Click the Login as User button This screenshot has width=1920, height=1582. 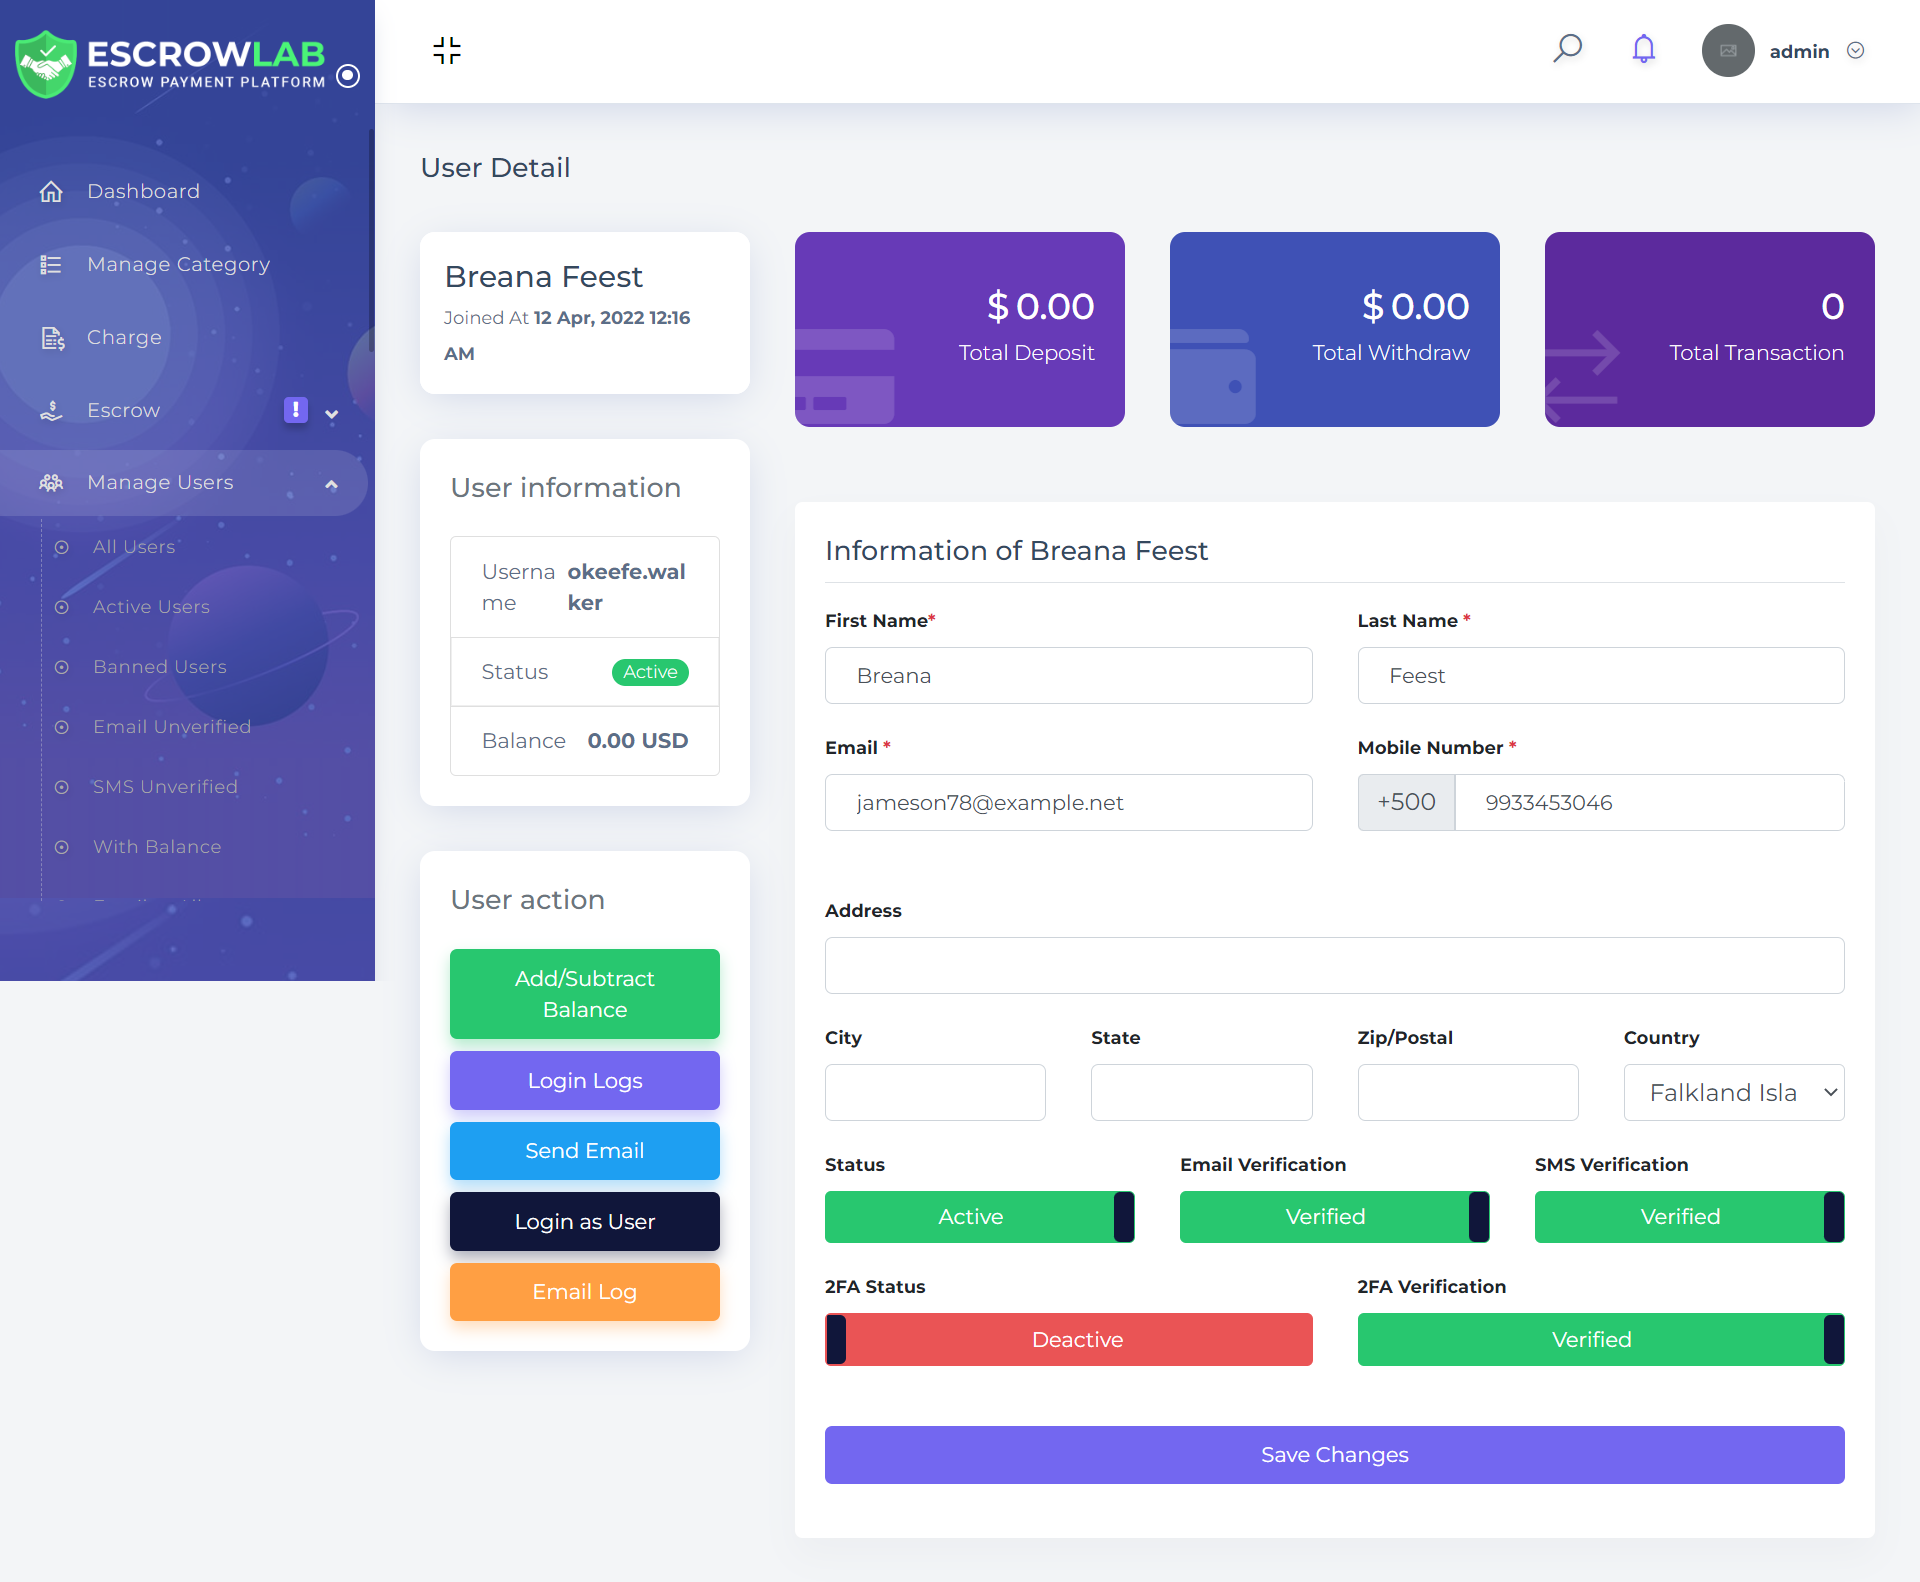click(584, 1221)
